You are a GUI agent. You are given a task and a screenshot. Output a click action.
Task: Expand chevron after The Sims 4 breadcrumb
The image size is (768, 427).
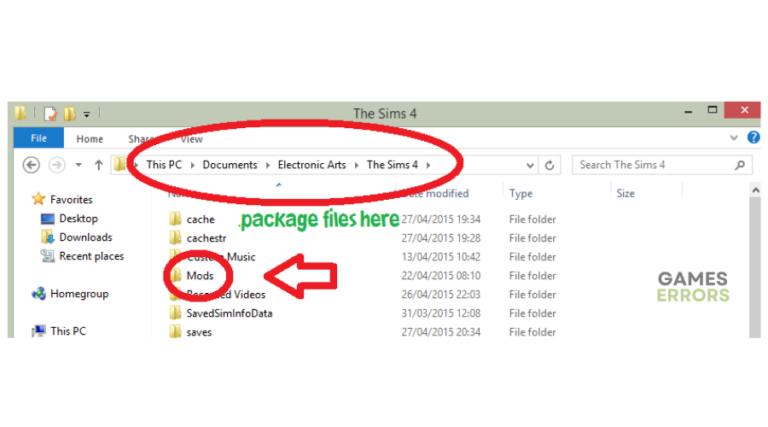tap(429, 166)
